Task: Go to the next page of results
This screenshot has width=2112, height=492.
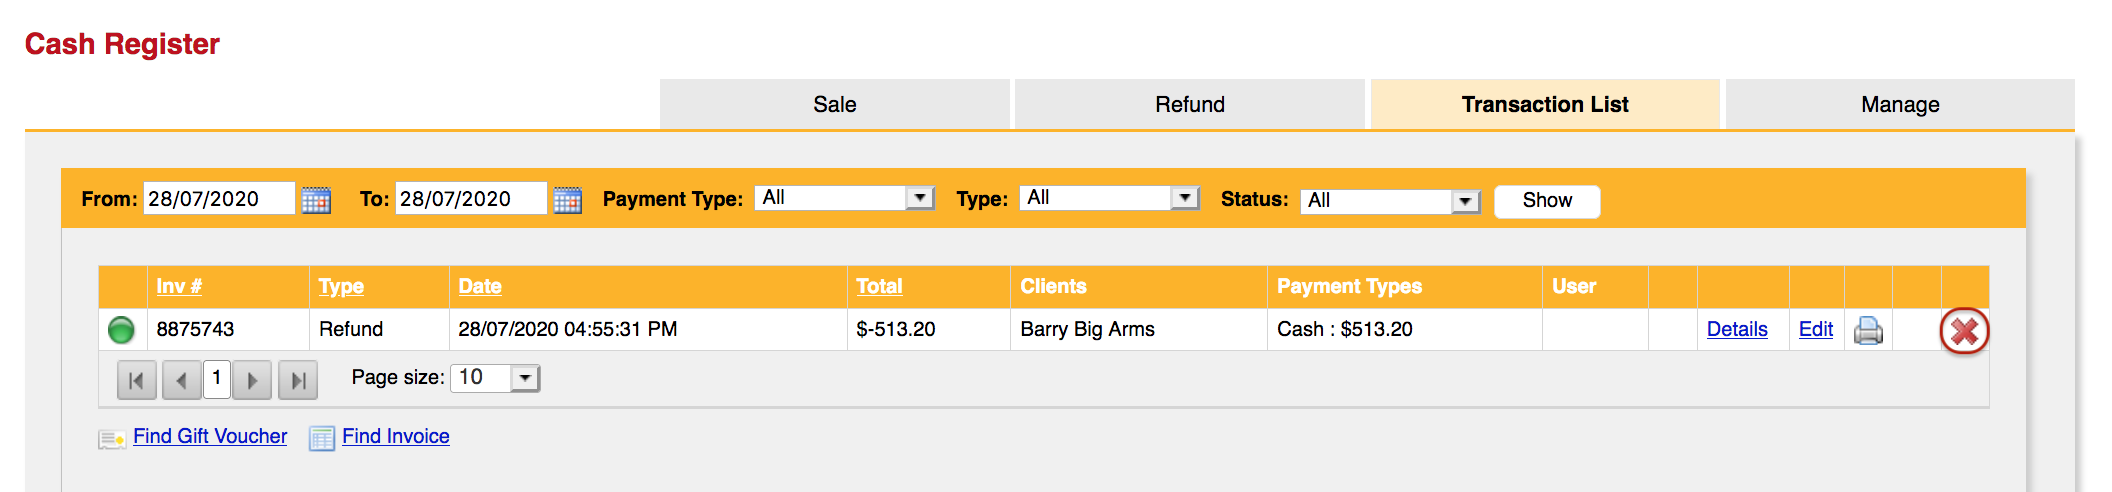Action: [252, 380]
